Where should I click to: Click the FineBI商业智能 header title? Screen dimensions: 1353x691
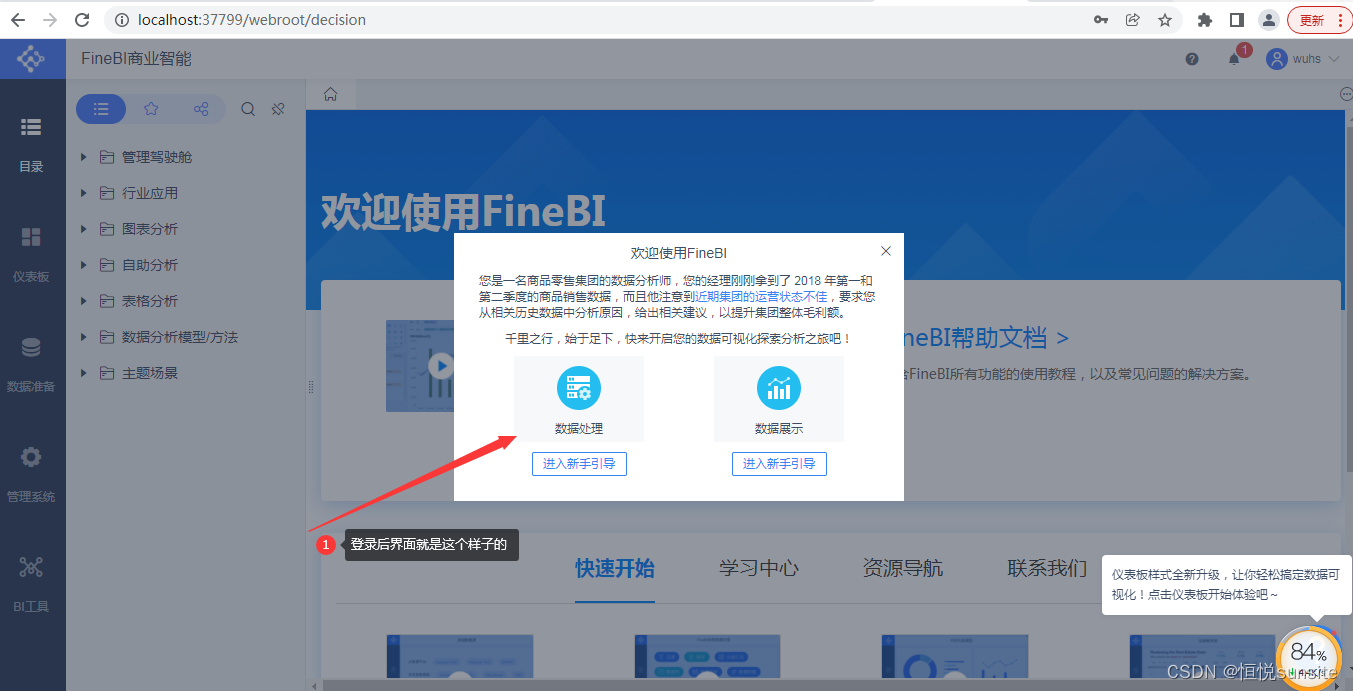[136, 59]
